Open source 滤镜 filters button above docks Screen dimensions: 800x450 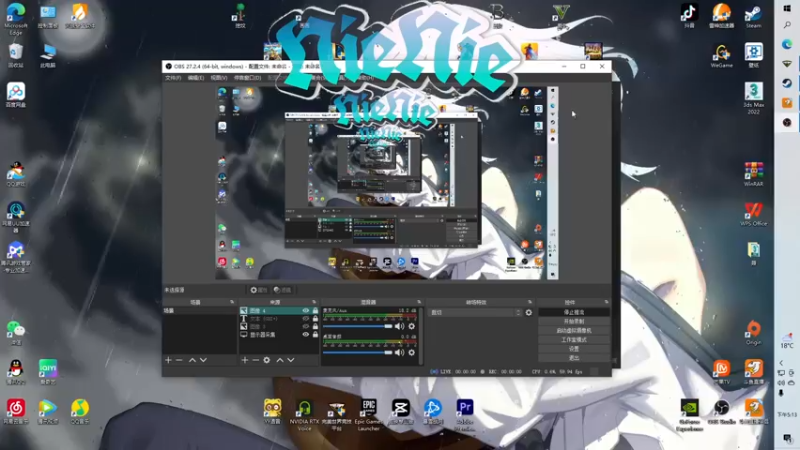click(x=282, y=290)
